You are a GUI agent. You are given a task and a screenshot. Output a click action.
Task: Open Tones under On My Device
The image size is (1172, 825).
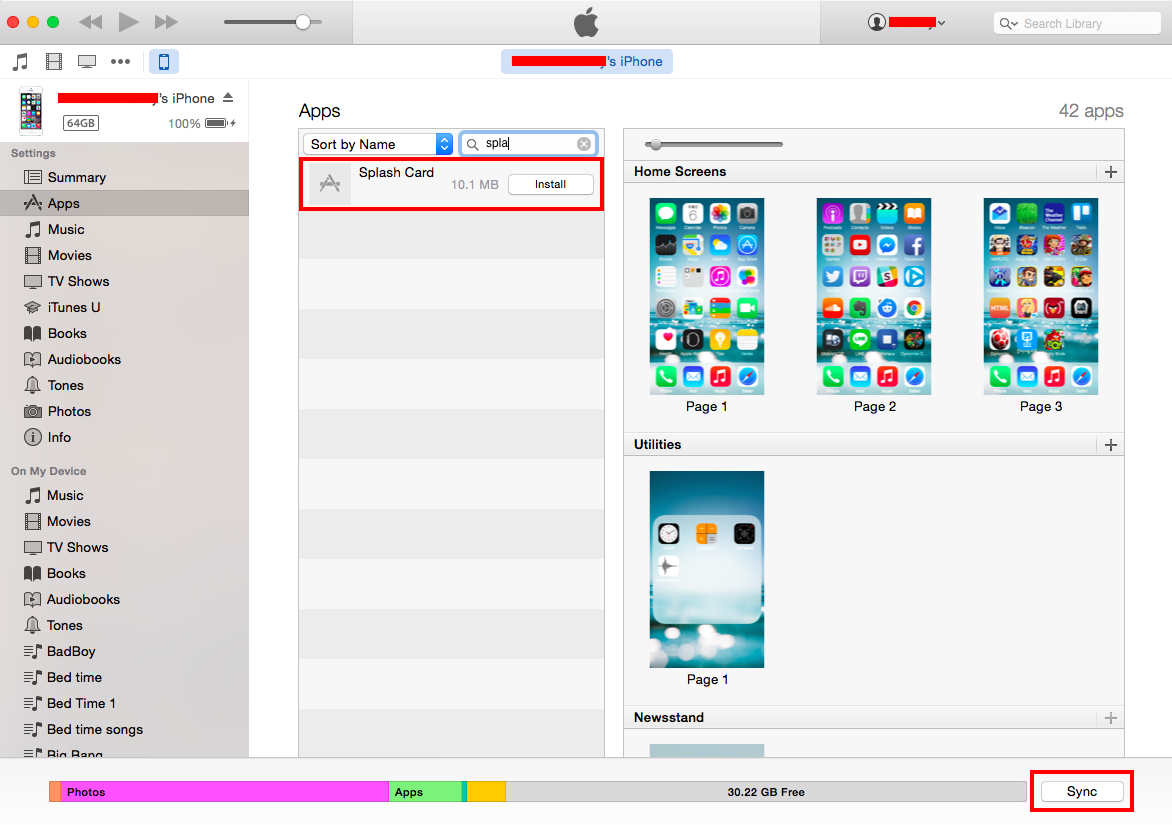click(124, 625)
